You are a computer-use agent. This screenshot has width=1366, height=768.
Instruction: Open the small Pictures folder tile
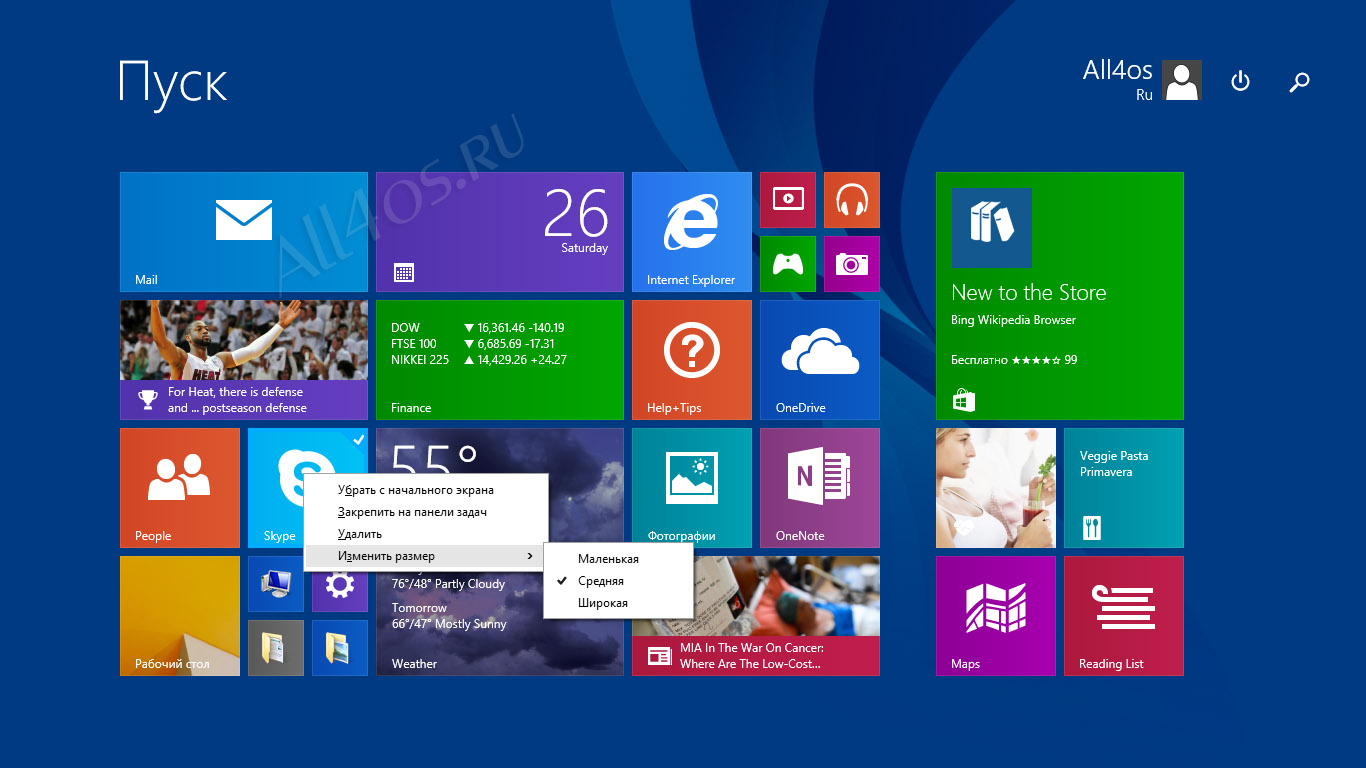coord(340,648)
